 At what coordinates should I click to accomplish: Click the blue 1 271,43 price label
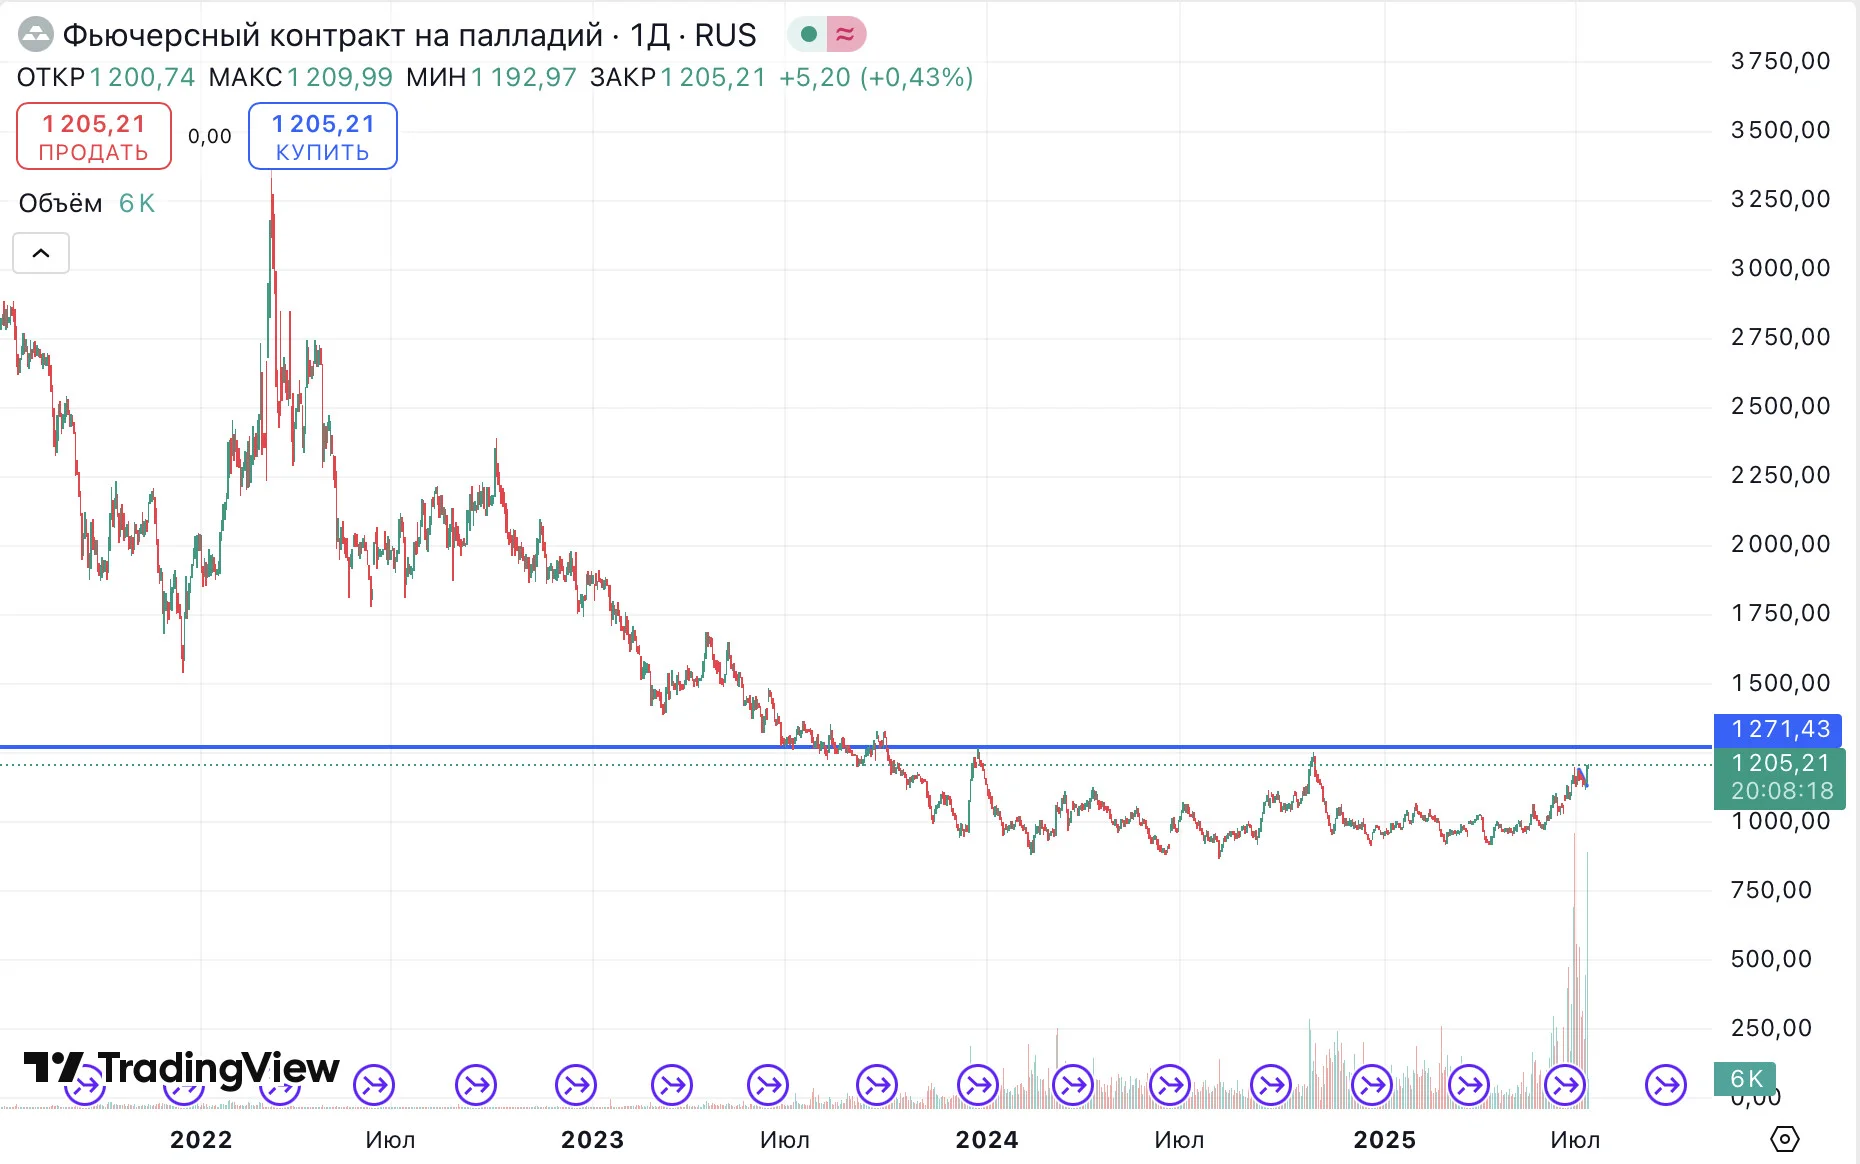[1778, 729]
